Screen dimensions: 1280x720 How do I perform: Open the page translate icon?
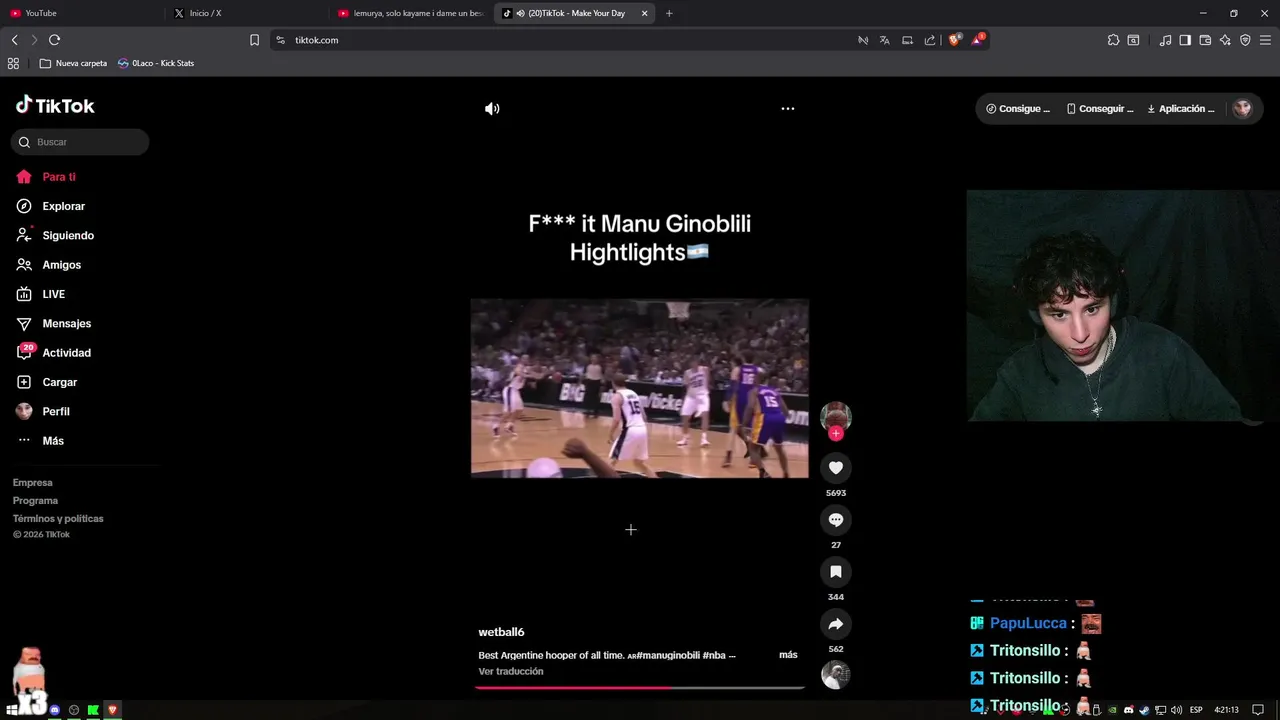[x=884, y=40]
